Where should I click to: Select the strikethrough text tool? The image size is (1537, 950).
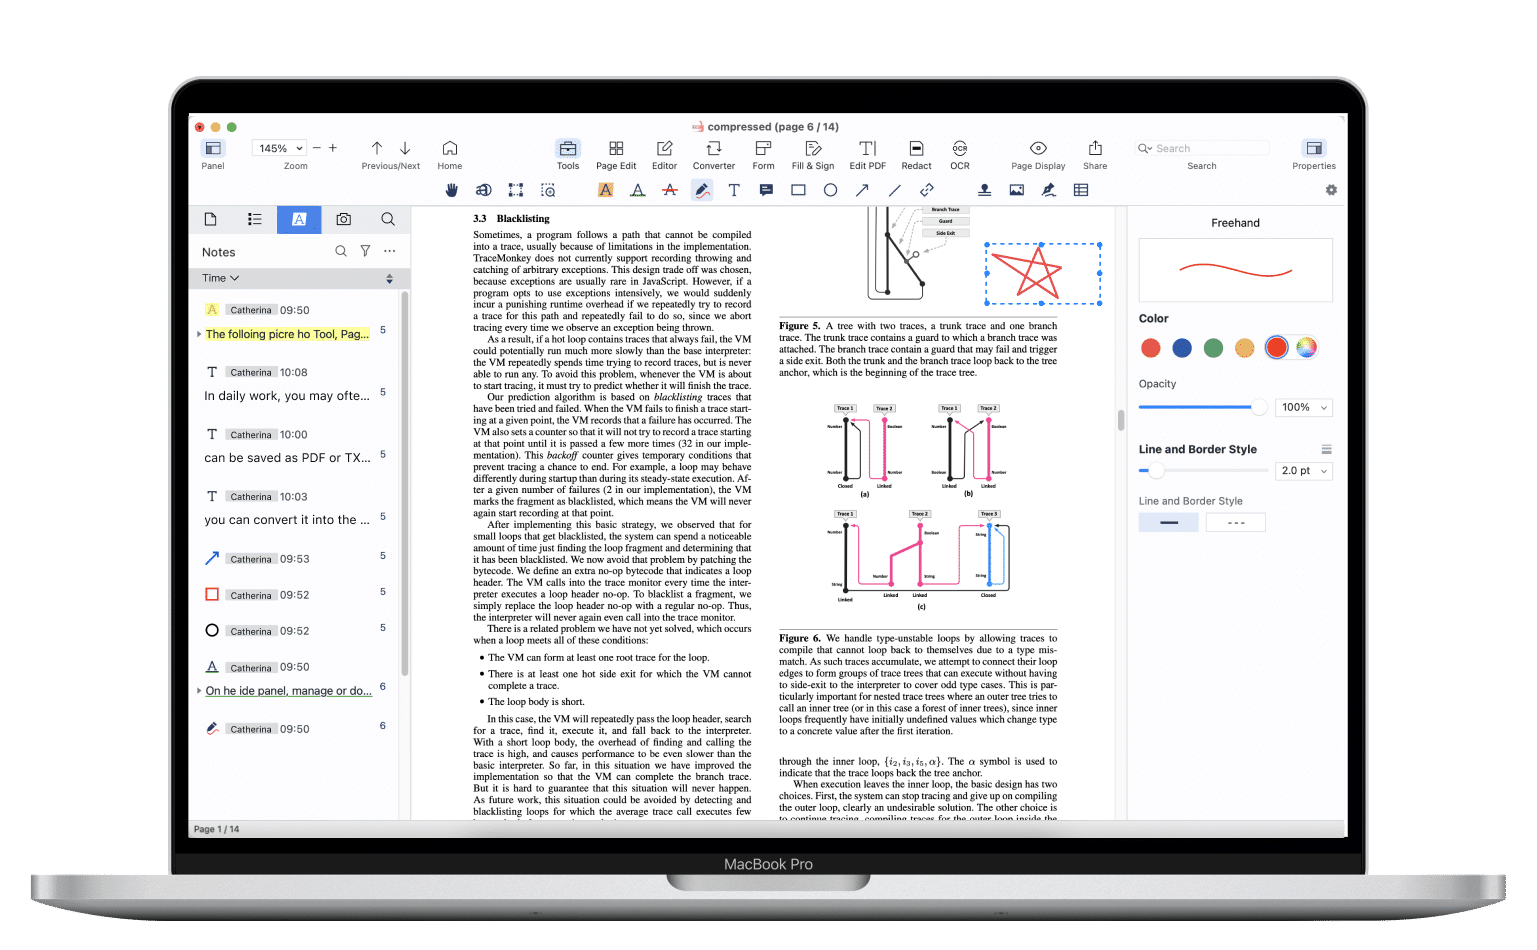click(x=670, y=190)
